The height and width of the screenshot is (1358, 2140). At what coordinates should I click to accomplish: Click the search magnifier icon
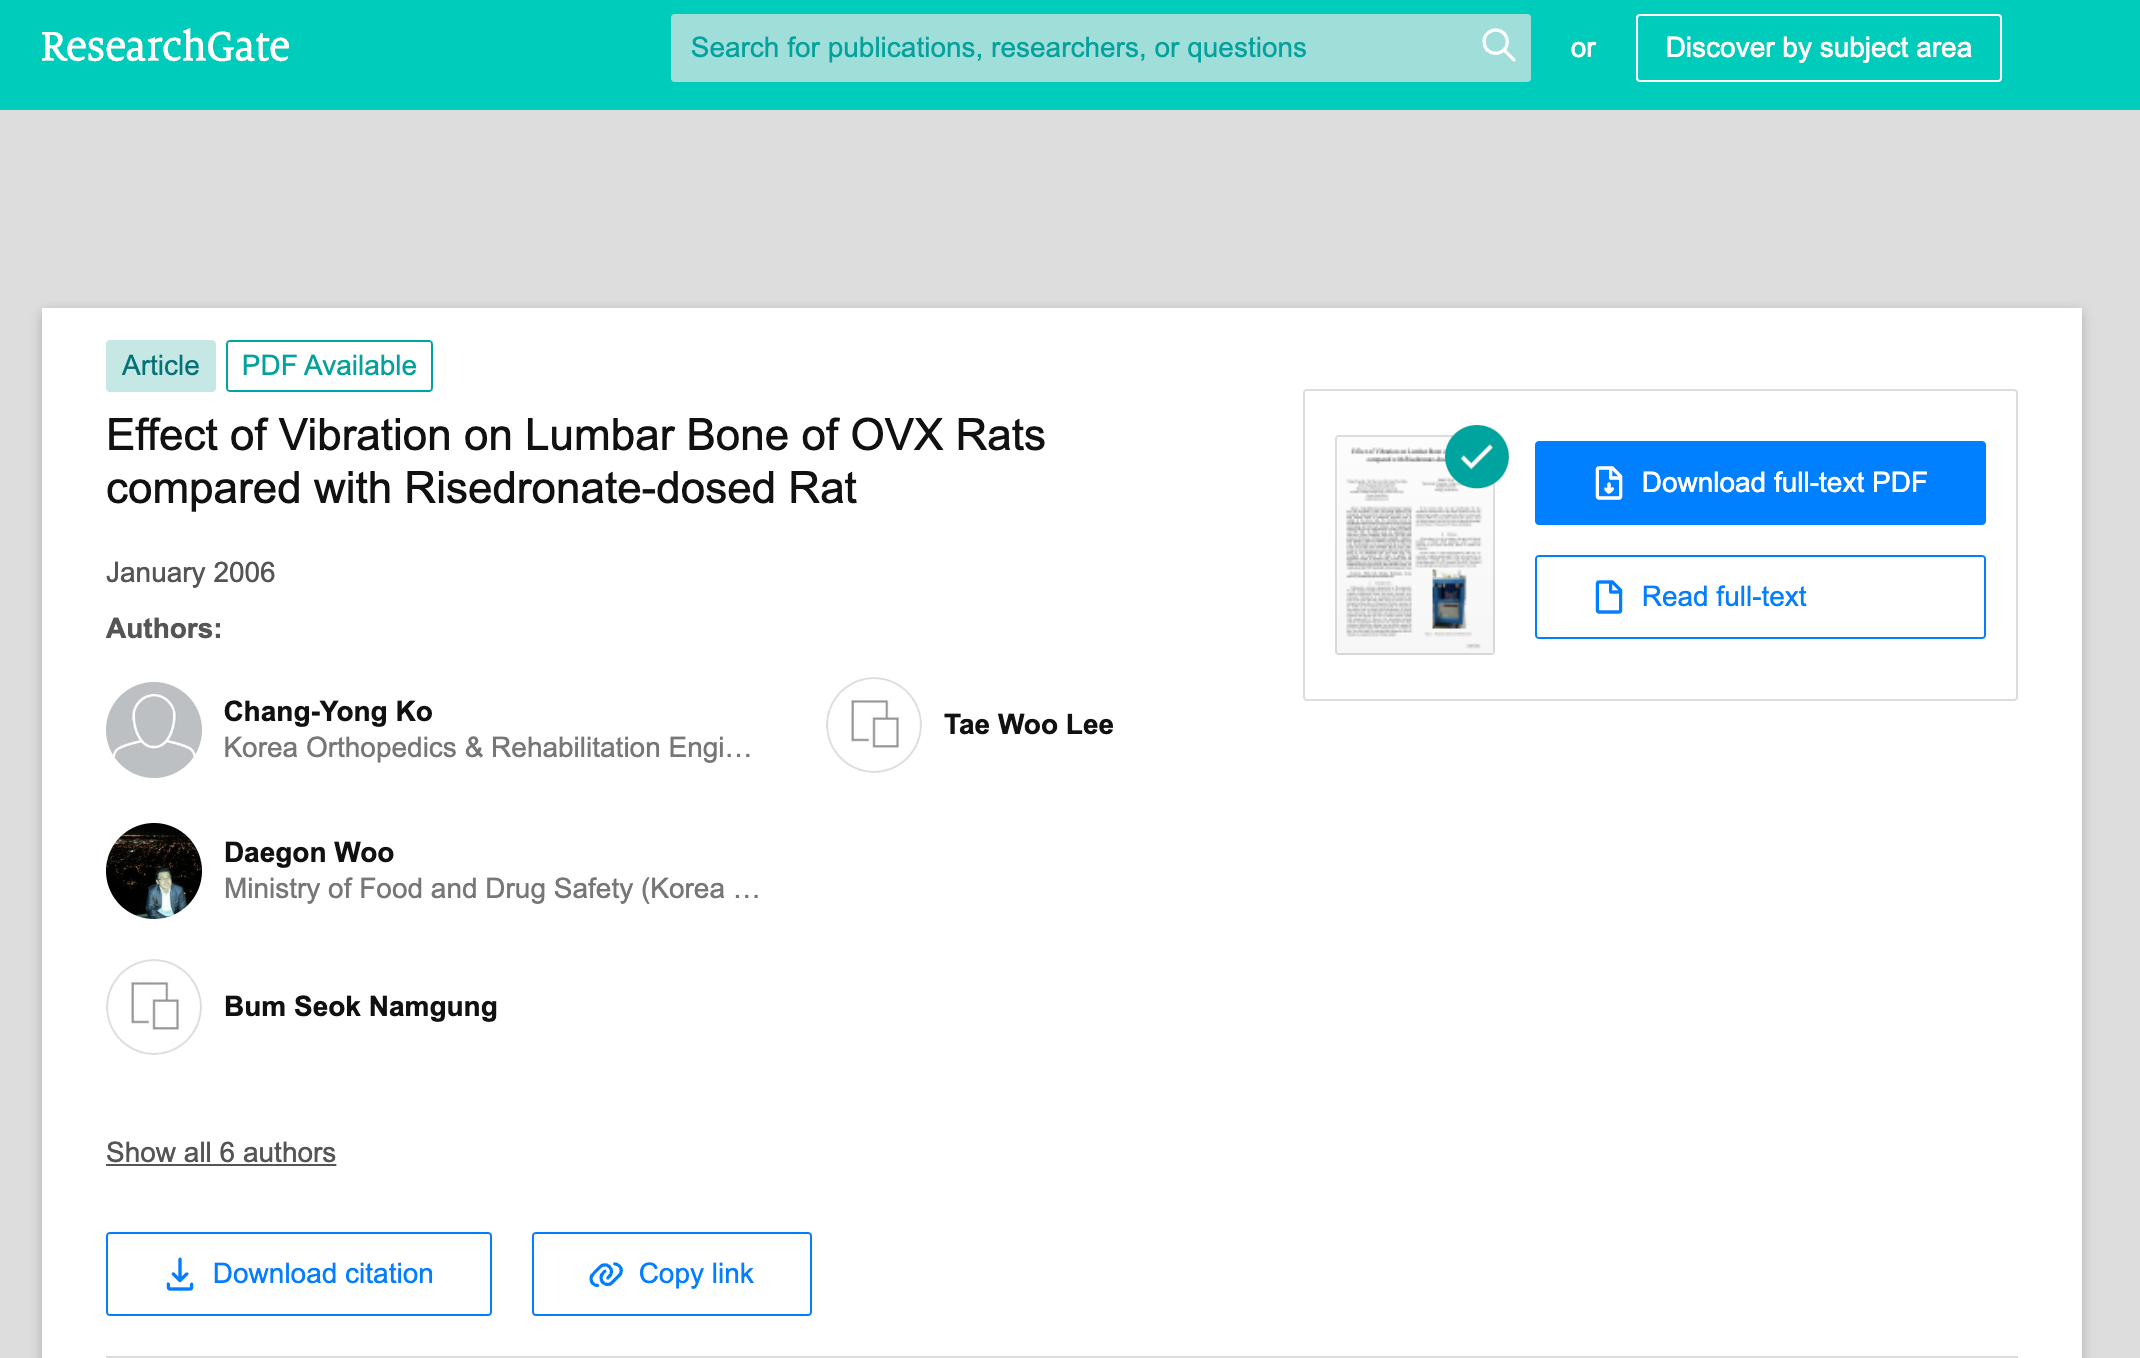click(1497, 46)
